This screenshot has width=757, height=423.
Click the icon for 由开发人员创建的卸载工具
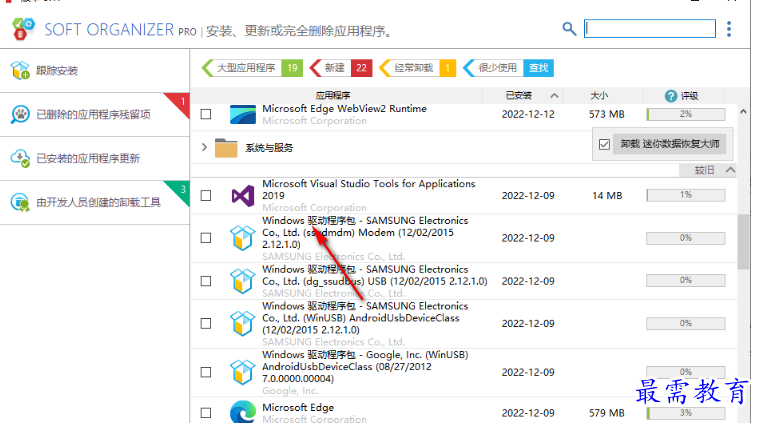pos(20,202)
